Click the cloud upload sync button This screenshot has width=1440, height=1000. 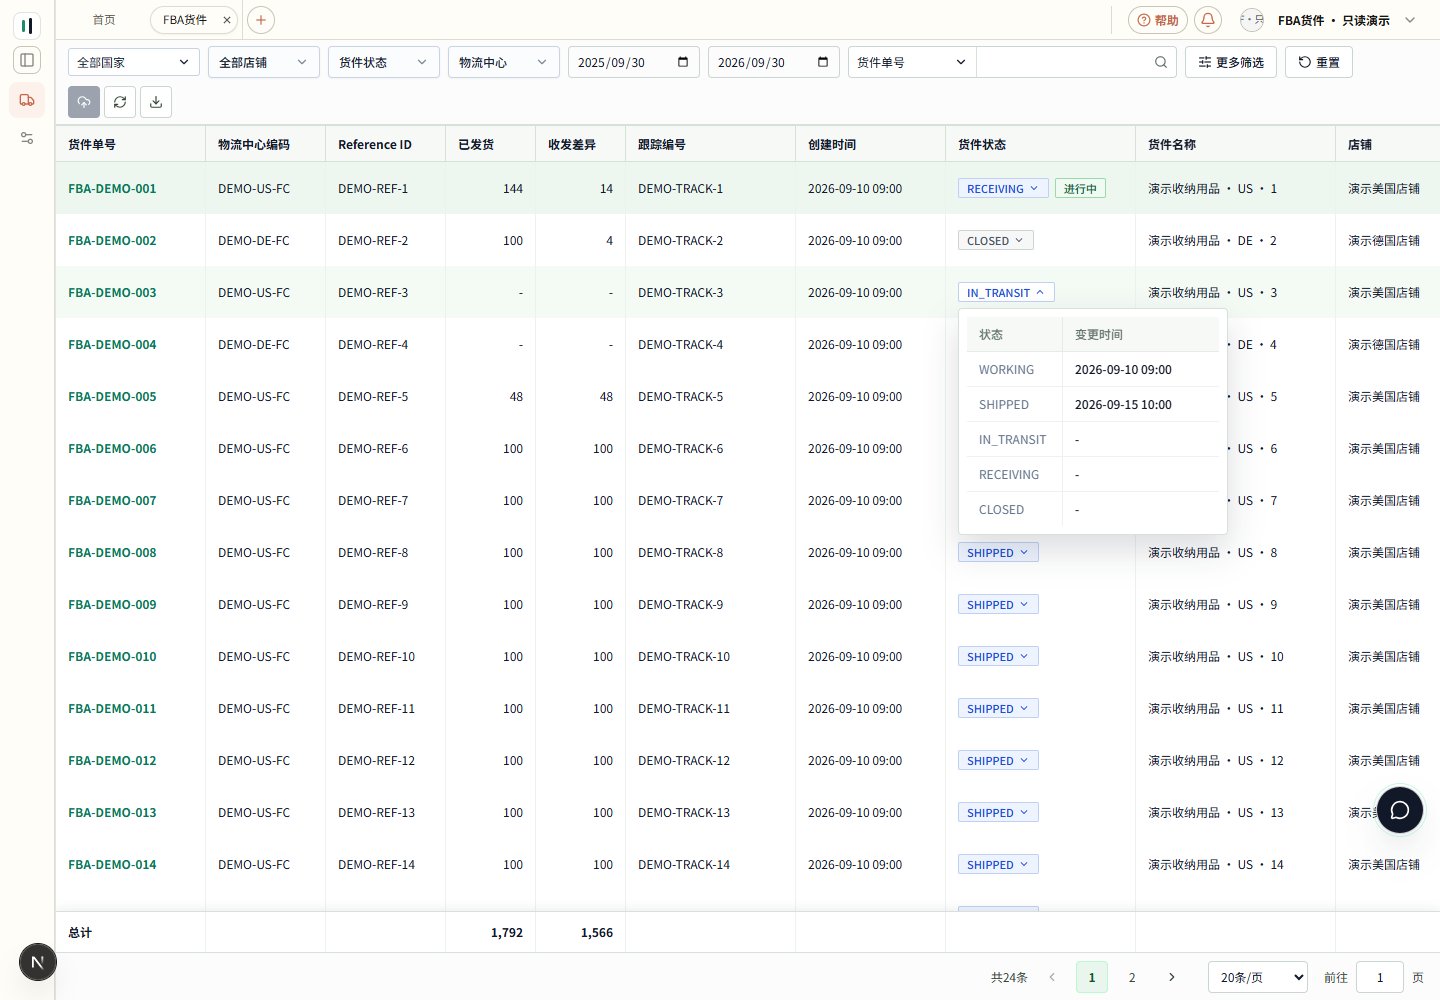[84, 101]
